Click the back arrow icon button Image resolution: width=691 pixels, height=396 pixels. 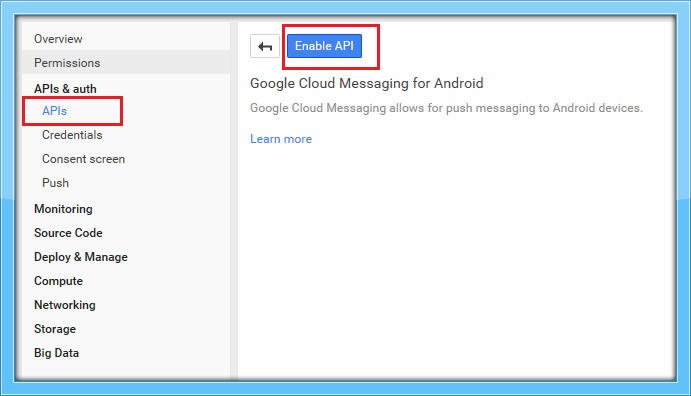coord(265,46)
